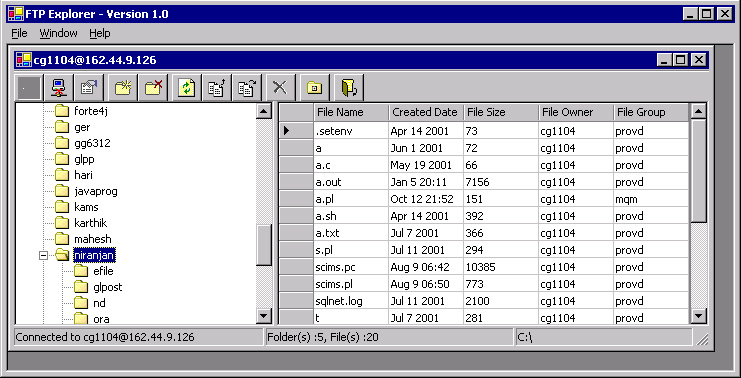Sort by File Group column header
This screenshot has width=741, height=378.
pyautogui.click(x=651, y=112)
